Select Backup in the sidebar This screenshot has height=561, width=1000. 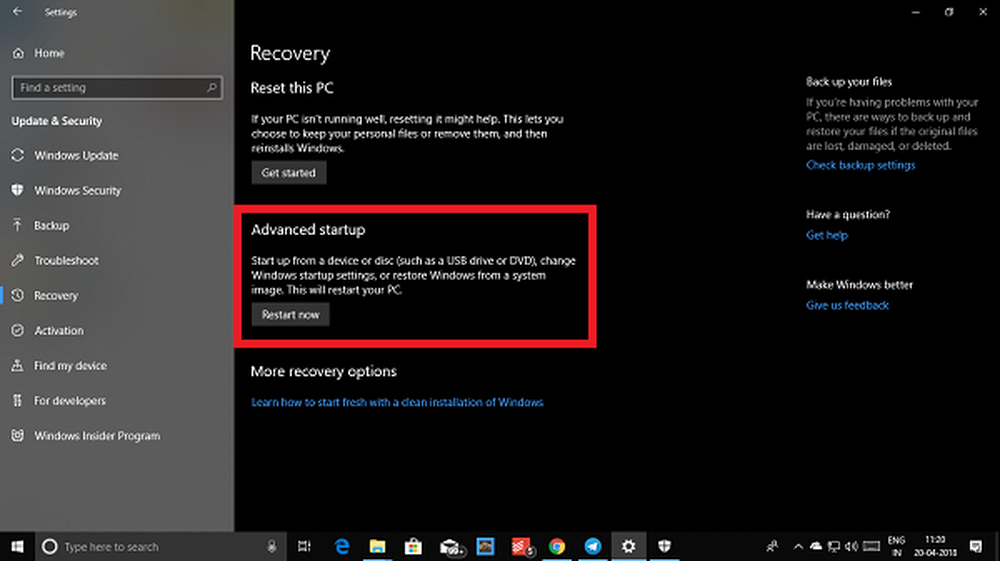[51, 226]
